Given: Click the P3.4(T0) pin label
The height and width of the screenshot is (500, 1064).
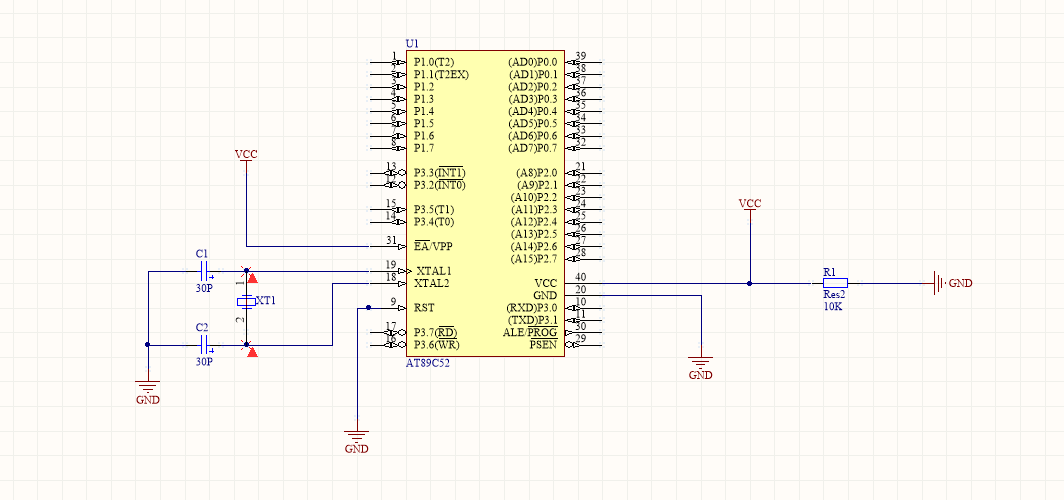Looking at the screenshot, I should click(434, 222).
